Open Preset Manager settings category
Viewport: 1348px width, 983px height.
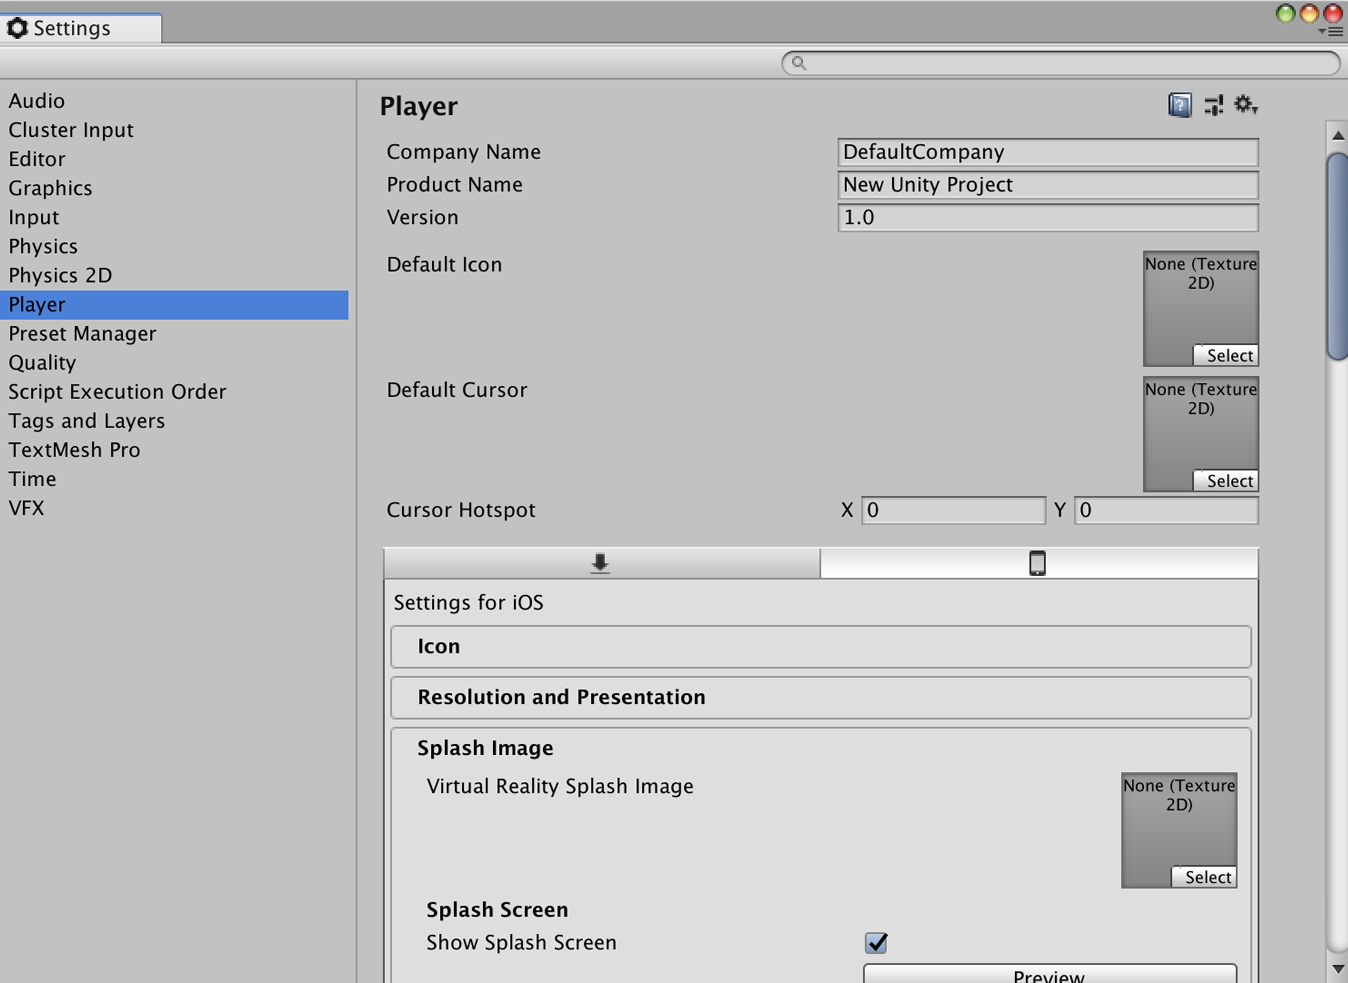[174, 334]
